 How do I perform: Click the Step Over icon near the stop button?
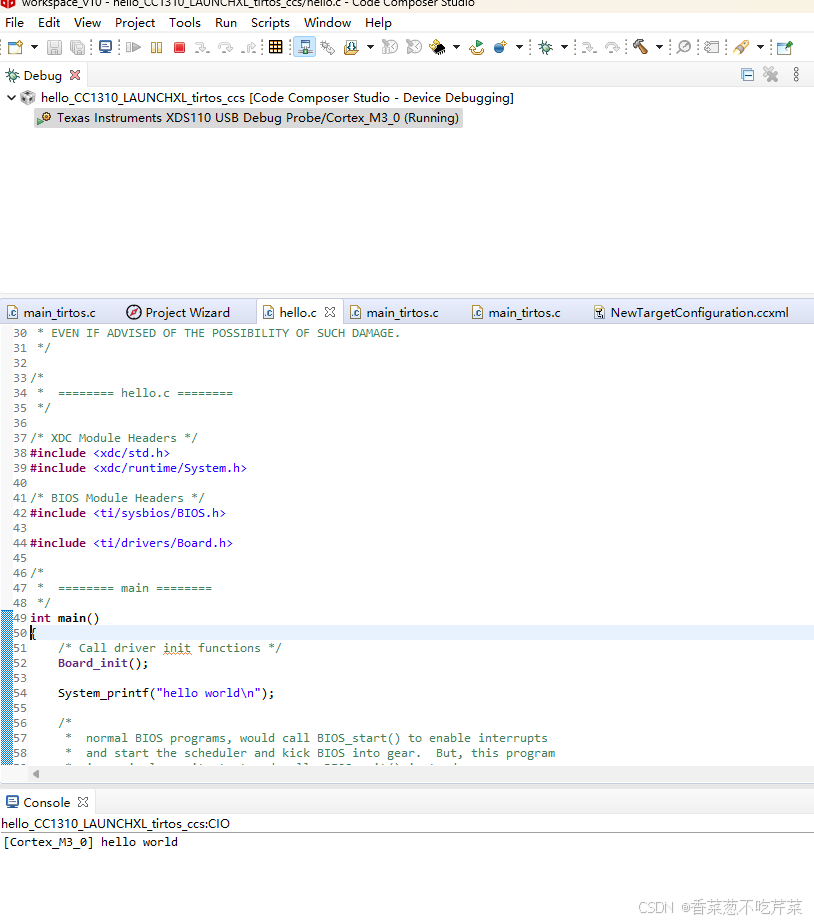coord(225,47)
